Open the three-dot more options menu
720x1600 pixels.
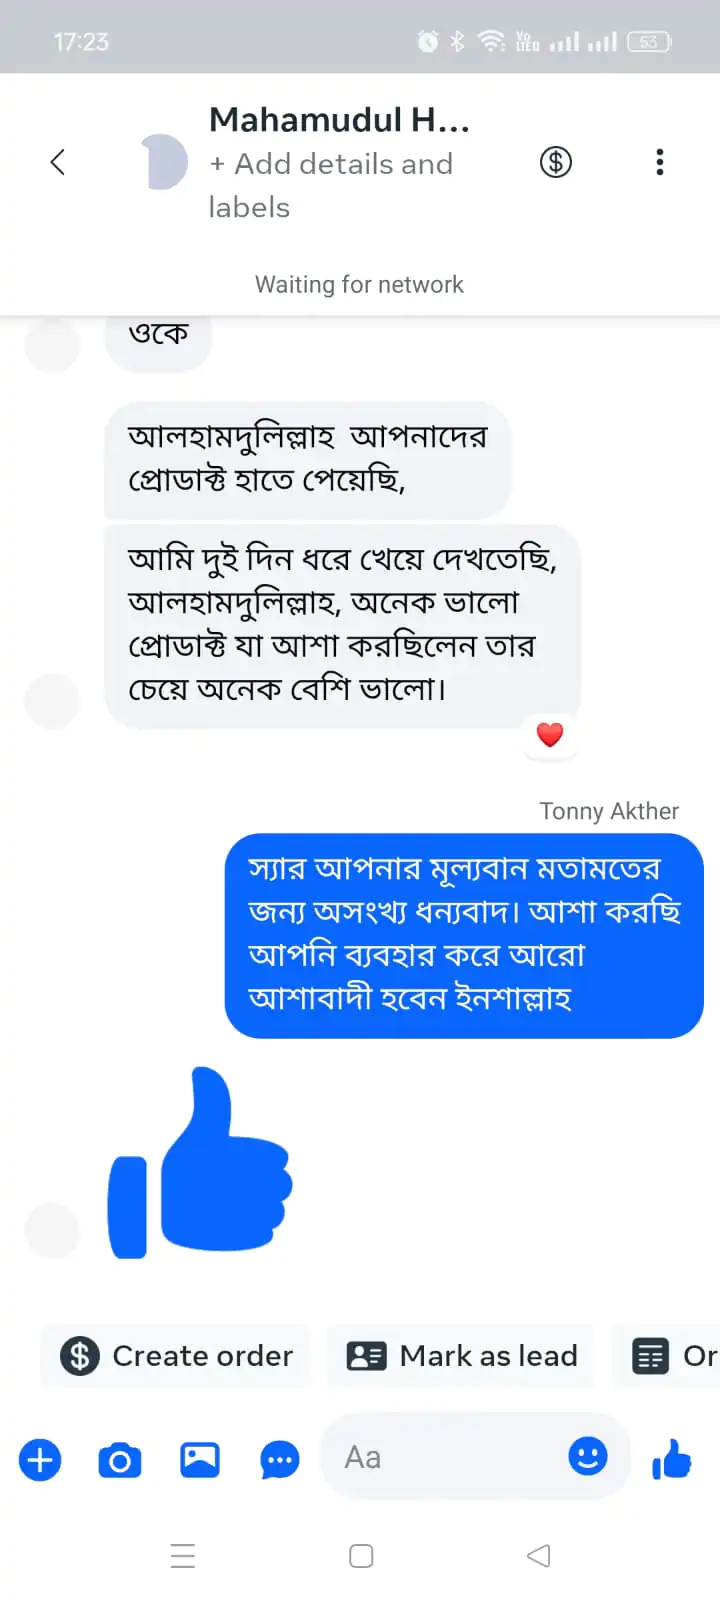tap(659, 162)
